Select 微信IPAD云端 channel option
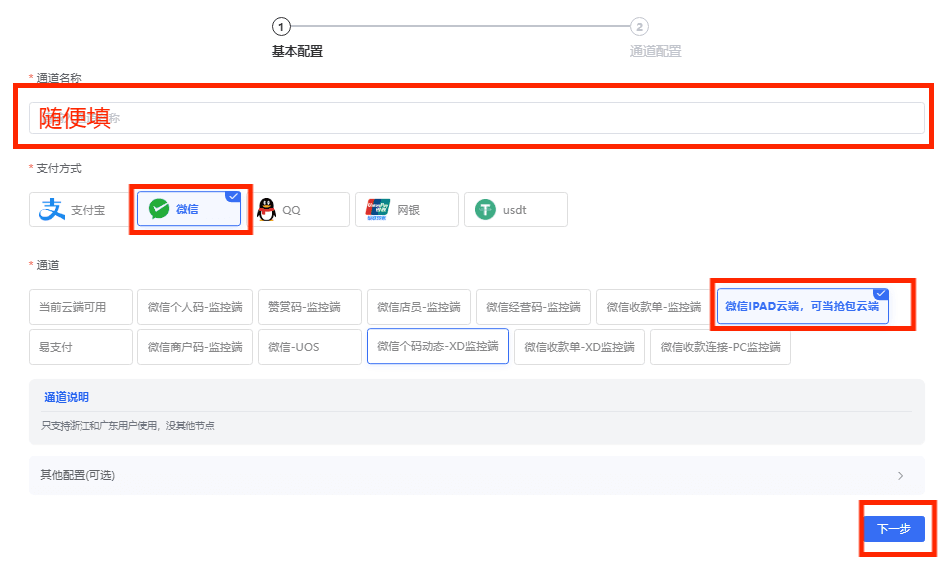 (x=802, y=306)
